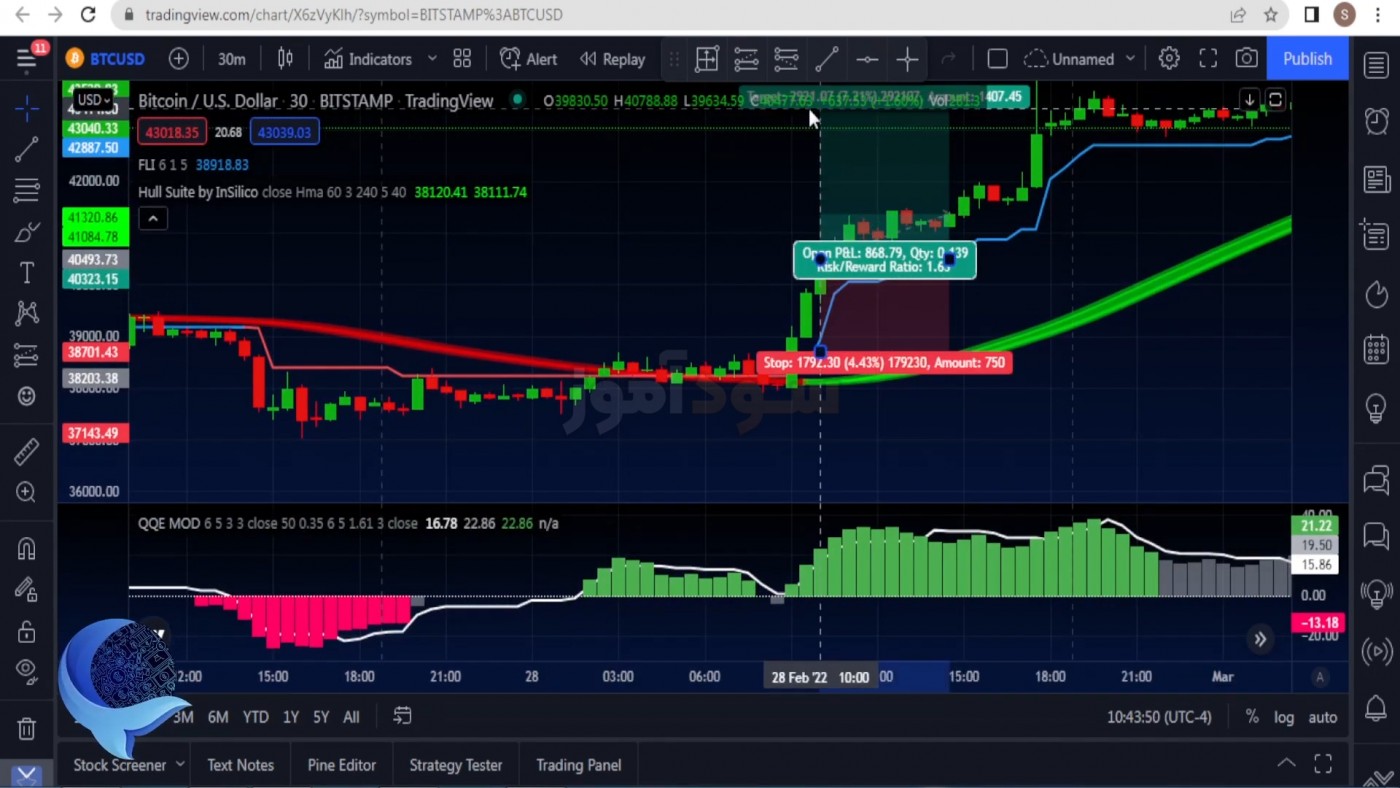Publish the chart idea
Image resolution: width=1400 pixels, height=788 pixels.
(1307, 59)
